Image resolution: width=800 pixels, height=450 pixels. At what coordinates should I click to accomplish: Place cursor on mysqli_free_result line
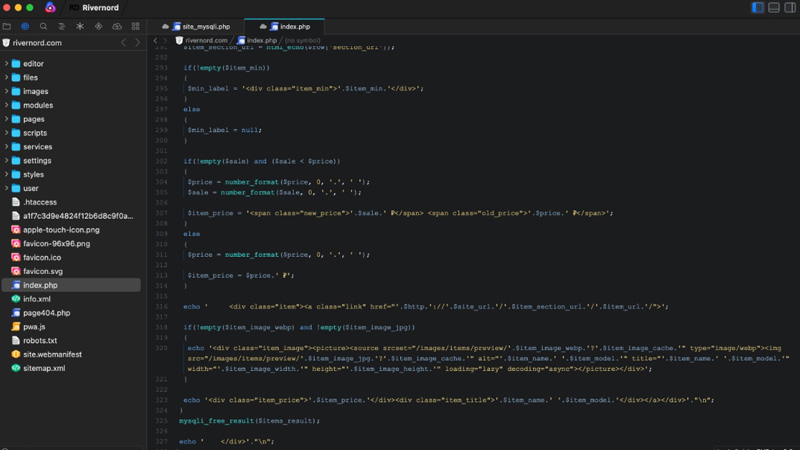(249, 421)
